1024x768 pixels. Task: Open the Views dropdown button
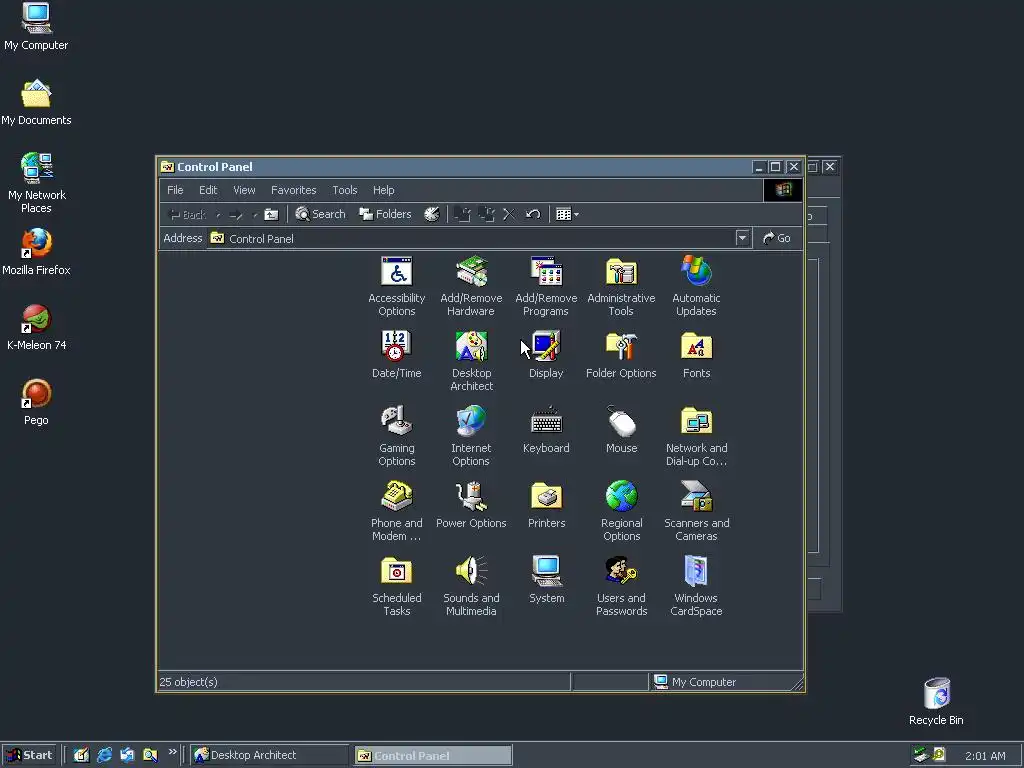tap(567, 214)
